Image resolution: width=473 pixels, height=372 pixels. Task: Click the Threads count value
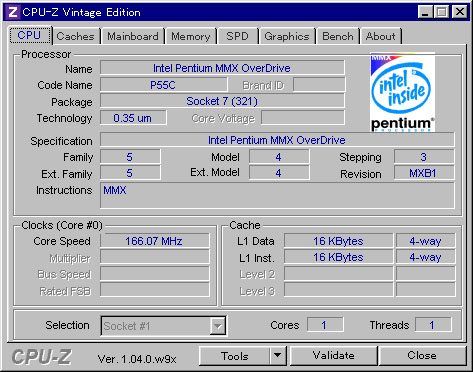coord(433,325)
